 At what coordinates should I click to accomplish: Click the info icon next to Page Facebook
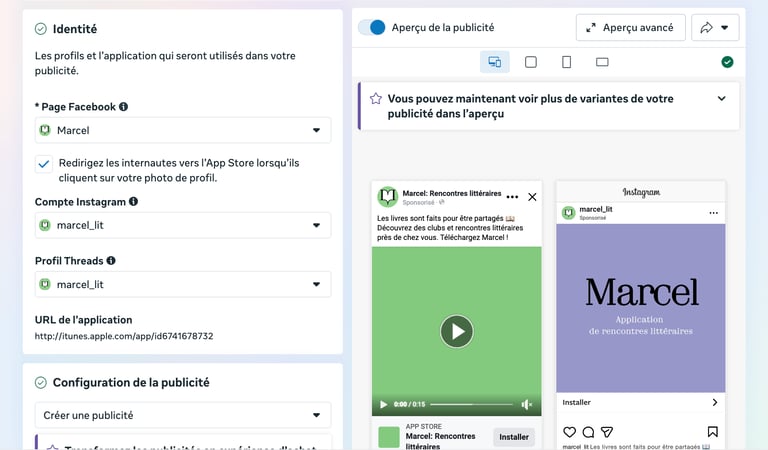pyautogui.click(x=123, y=106)
